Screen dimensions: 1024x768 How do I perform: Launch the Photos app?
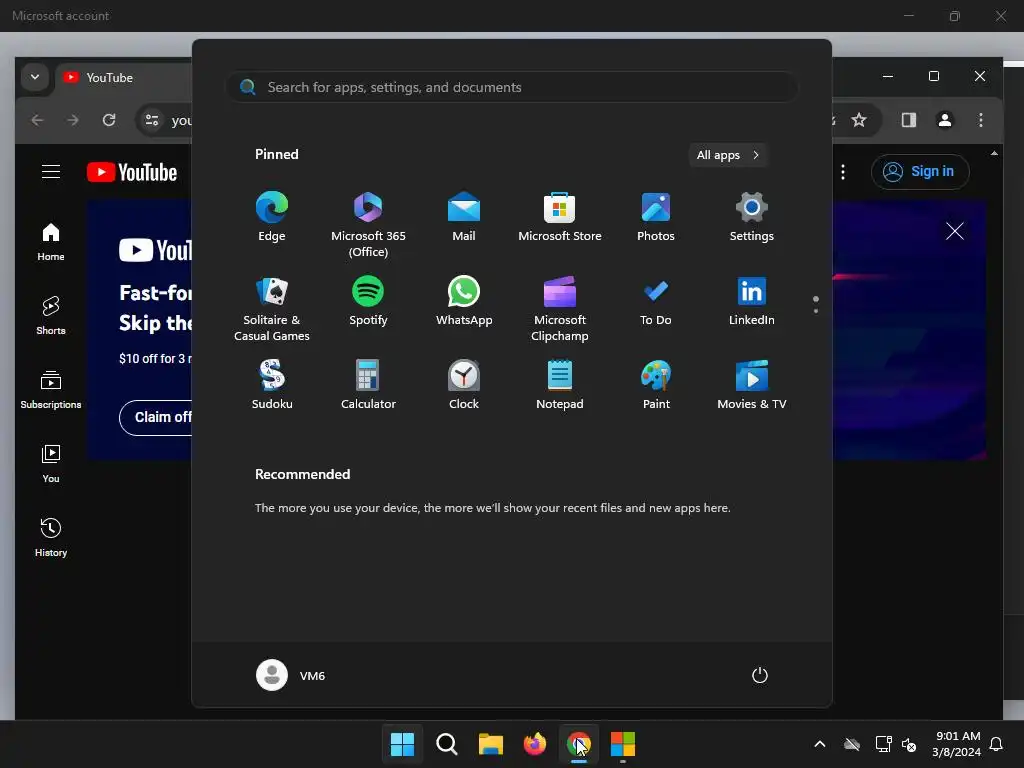(656, 216)
